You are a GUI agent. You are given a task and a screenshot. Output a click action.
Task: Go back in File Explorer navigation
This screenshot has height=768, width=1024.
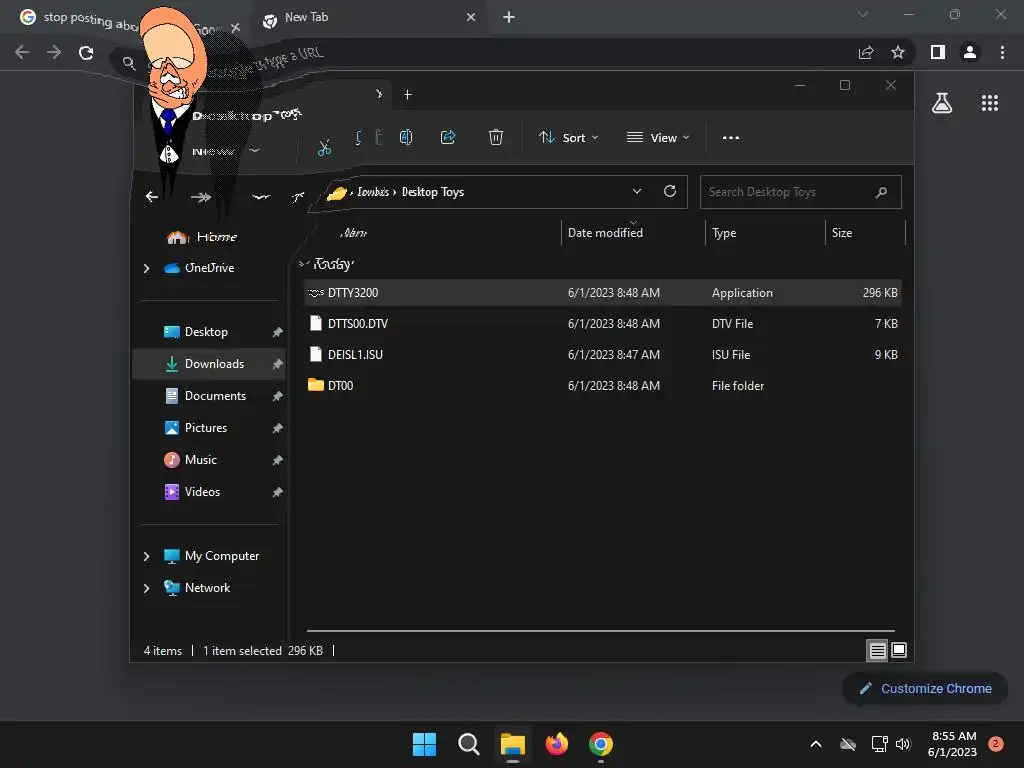point(152,197)
